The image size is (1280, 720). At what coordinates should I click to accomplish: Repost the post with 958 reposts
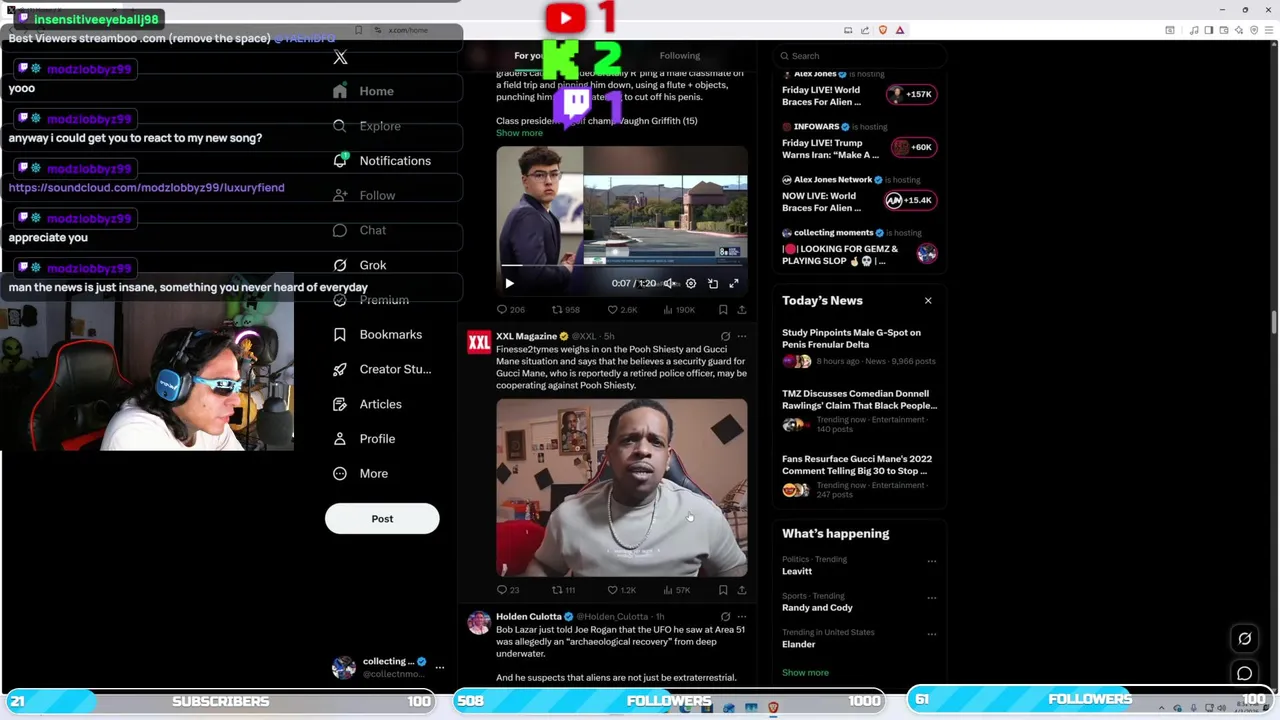(566, 310)
